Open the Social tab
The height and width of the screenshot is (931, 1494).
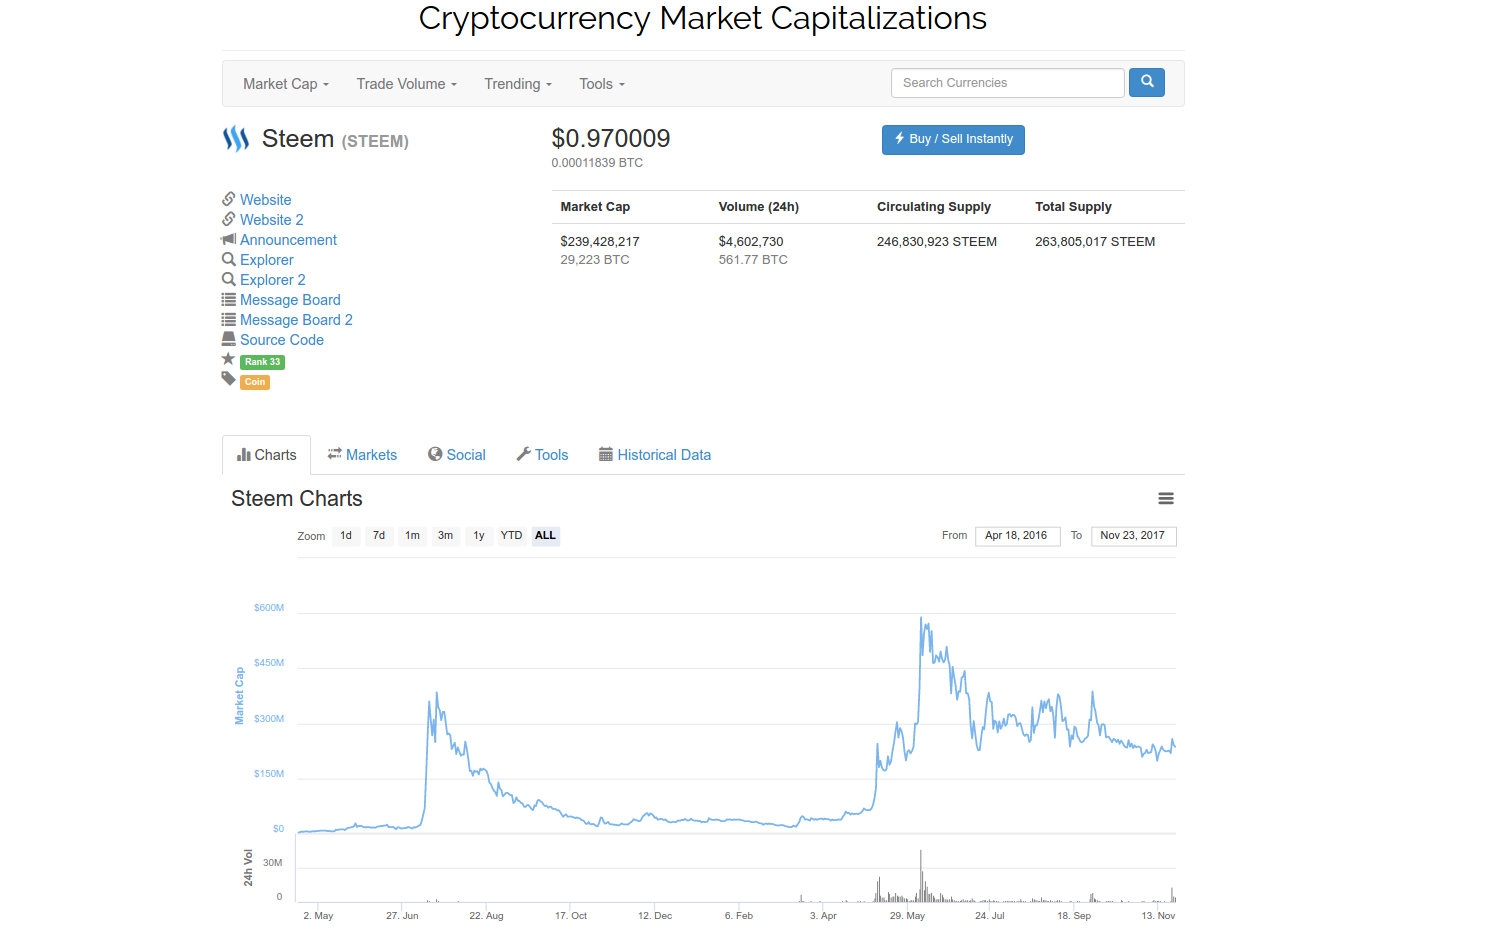point(457,455)
